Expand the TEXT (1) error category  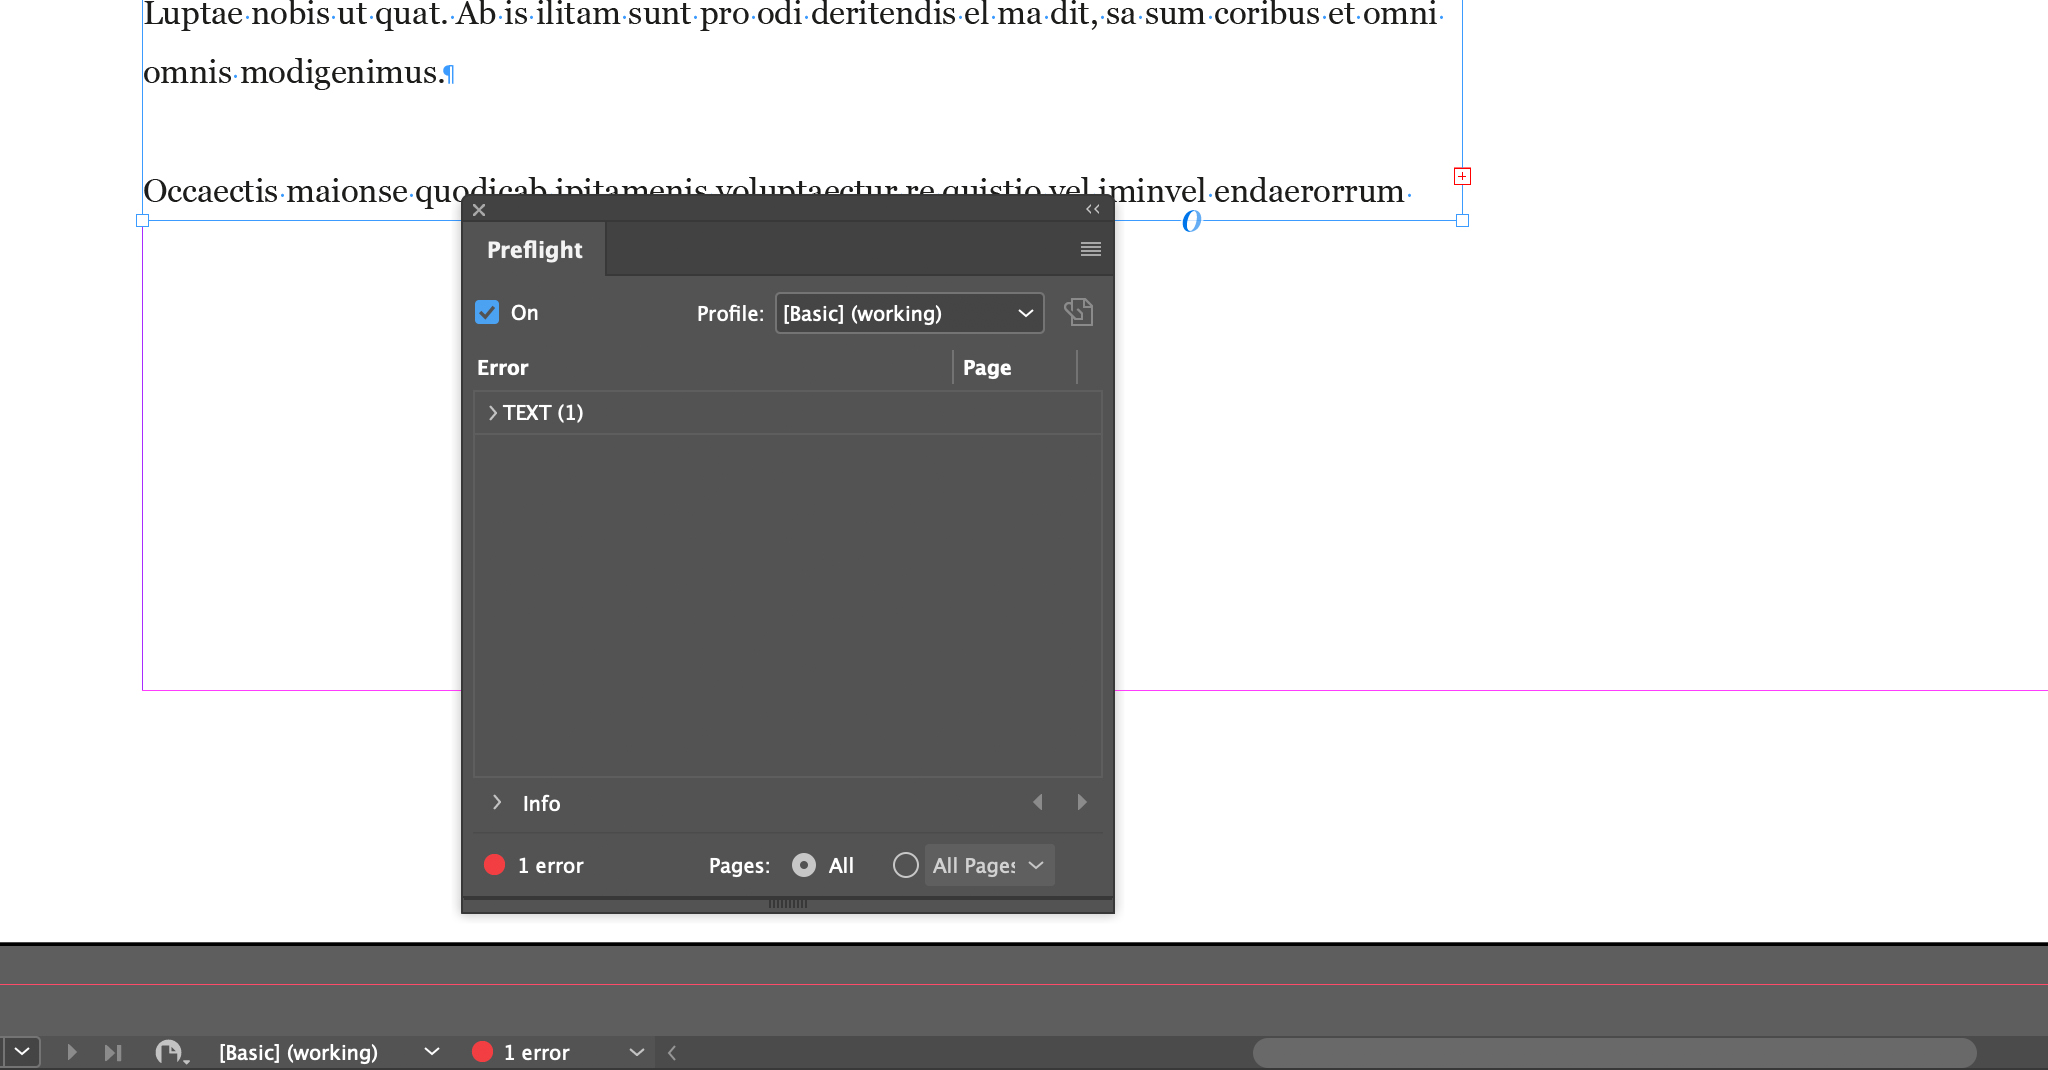click(492, 412)
